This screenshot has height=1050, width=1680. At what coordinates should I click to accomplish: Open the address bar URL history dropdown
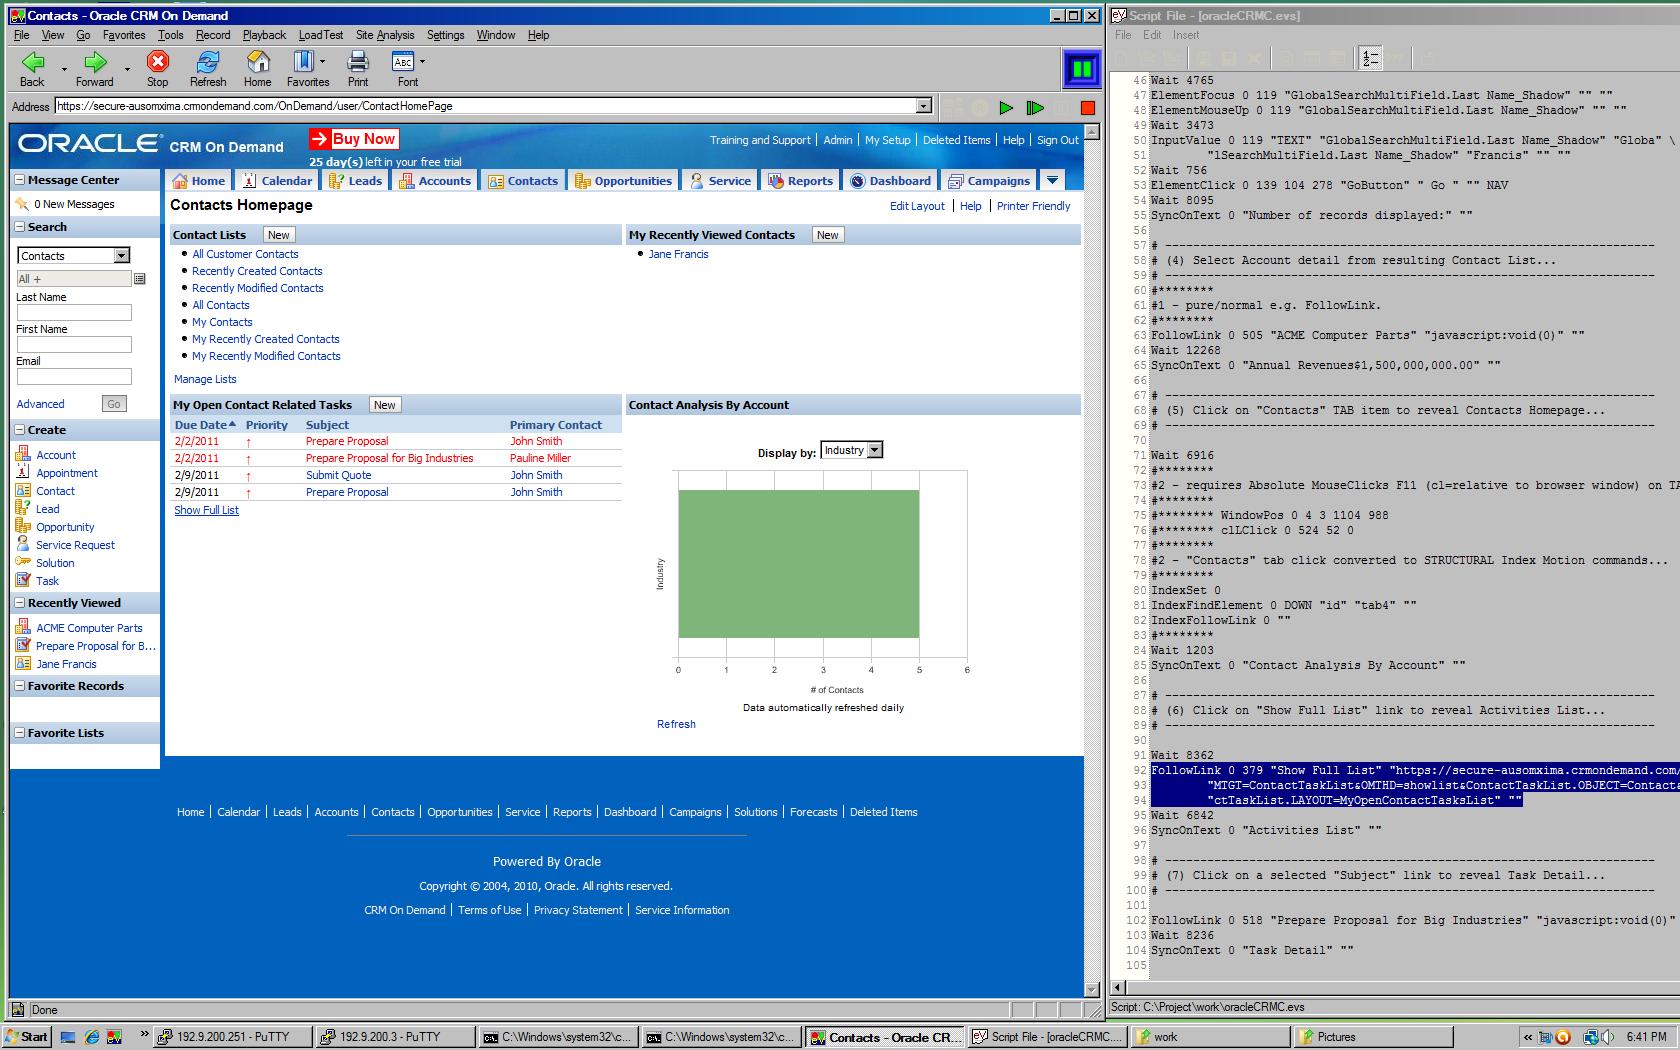click(x=924, y=106)
